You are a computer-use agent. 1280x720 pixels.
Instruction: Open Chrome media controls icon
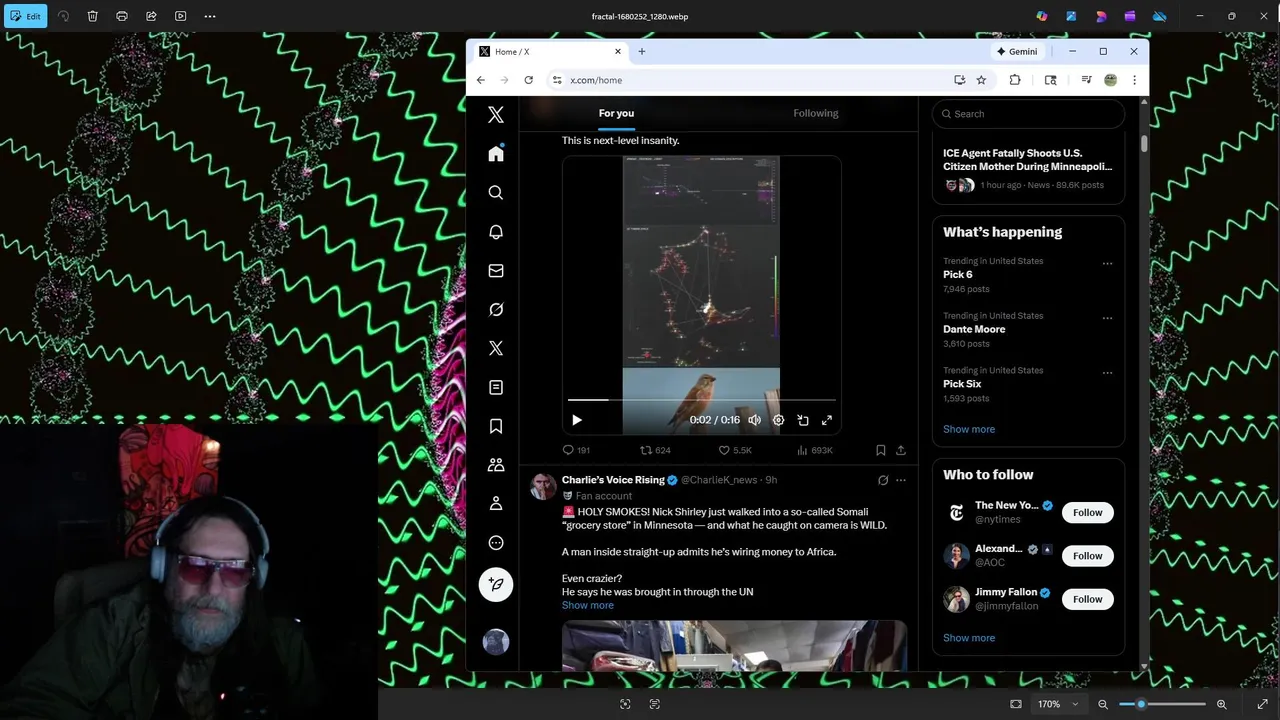click(1086, 80)
